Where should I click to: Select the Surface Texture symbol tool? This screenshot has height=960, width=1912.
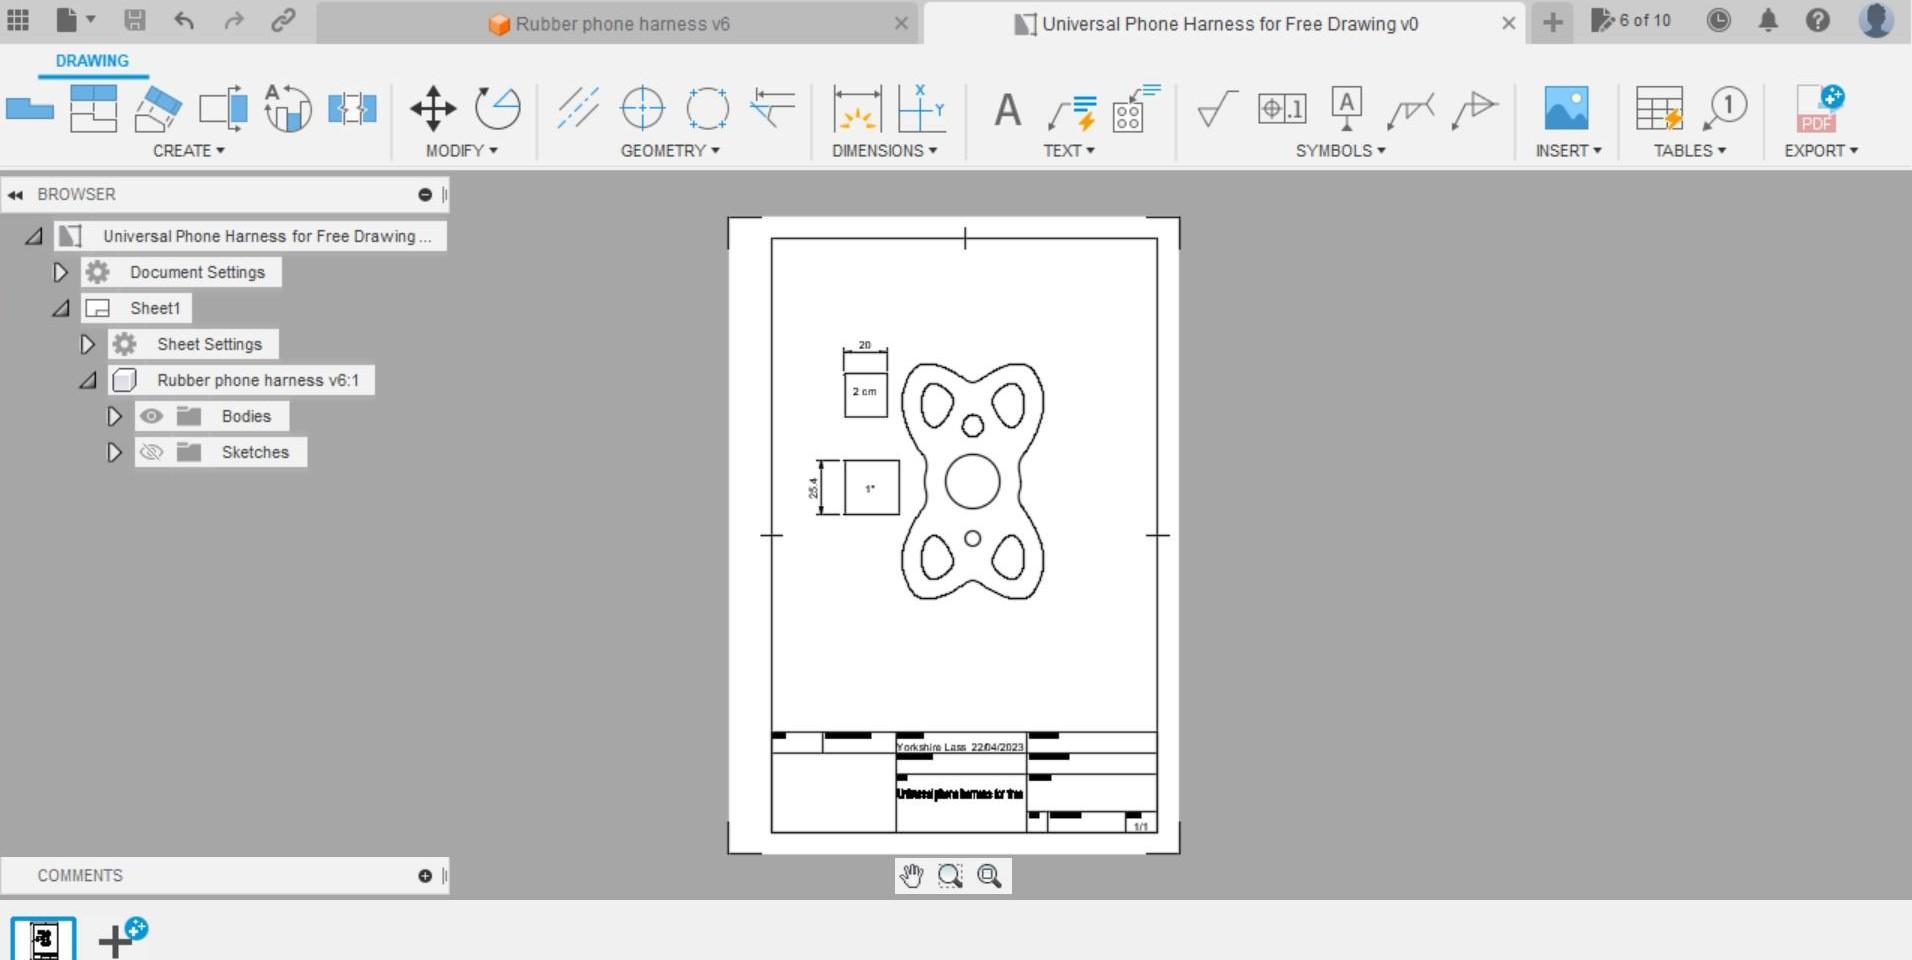tap(1217, 108)
